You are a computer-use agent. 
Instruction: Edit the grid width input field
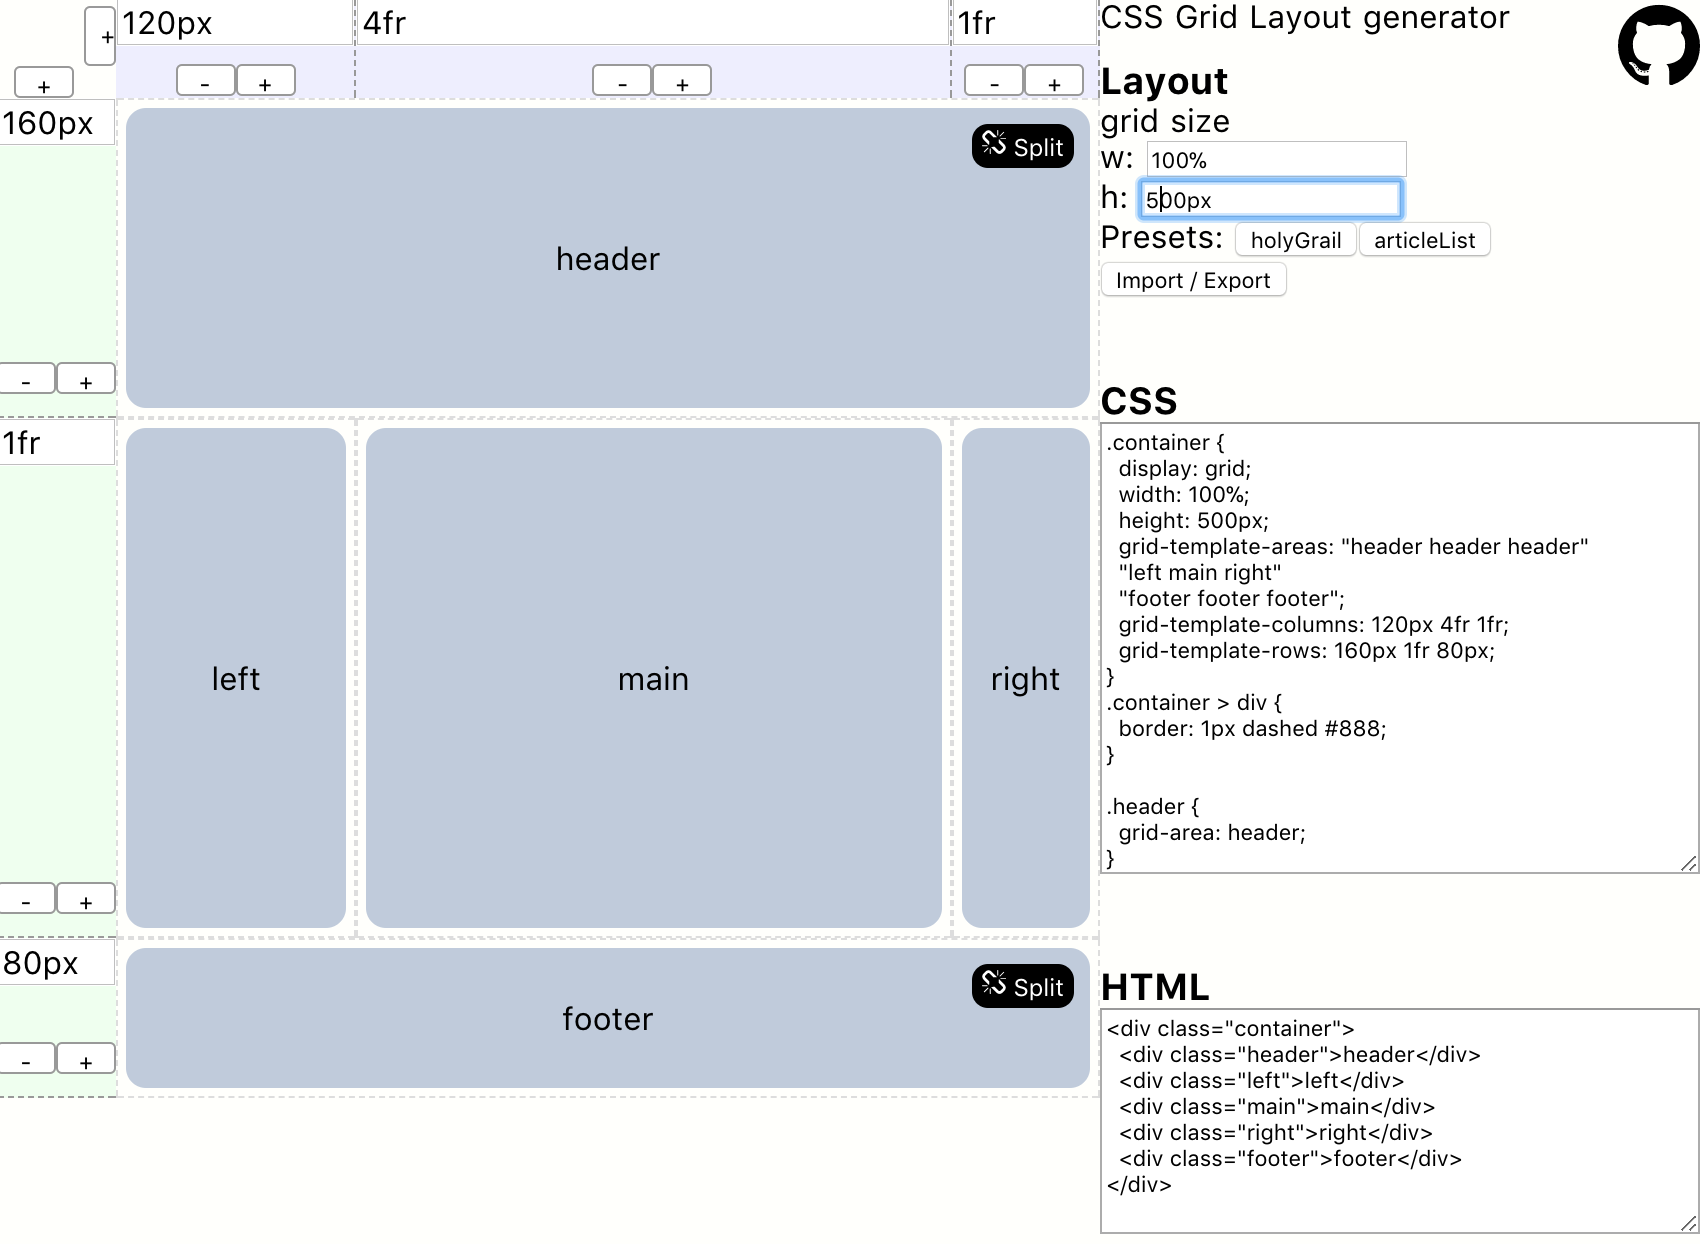[1275, 160]
